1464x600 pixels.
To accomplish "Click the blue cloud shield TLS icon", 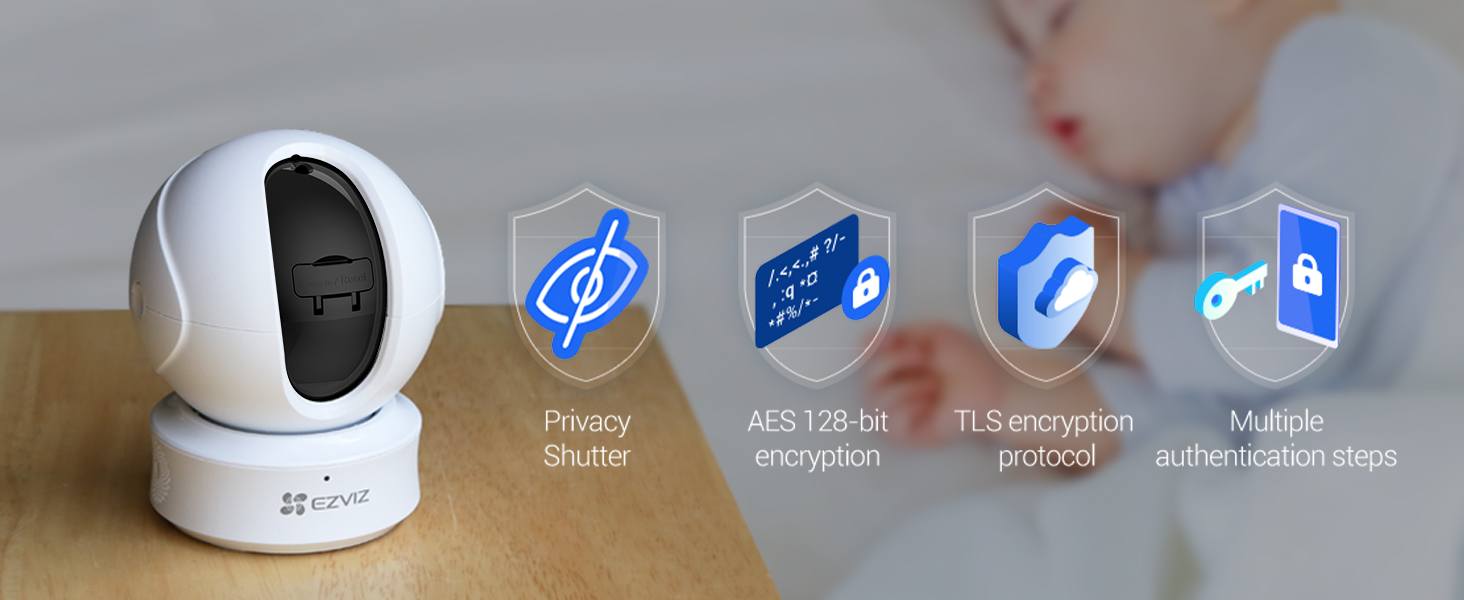I will [x=1047, y=282].
